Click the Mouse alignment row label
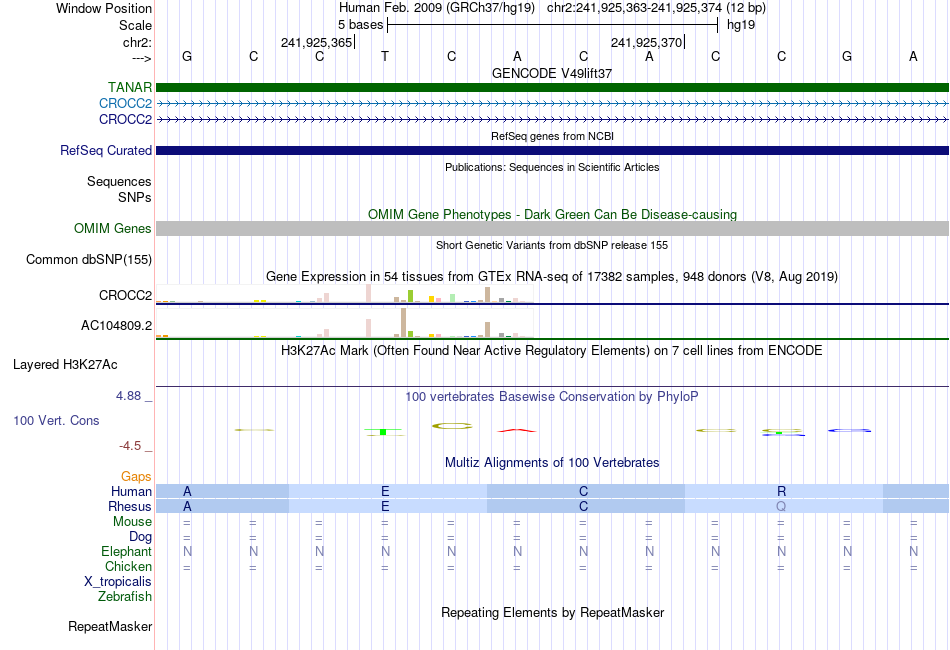 [x=132, y=522]
